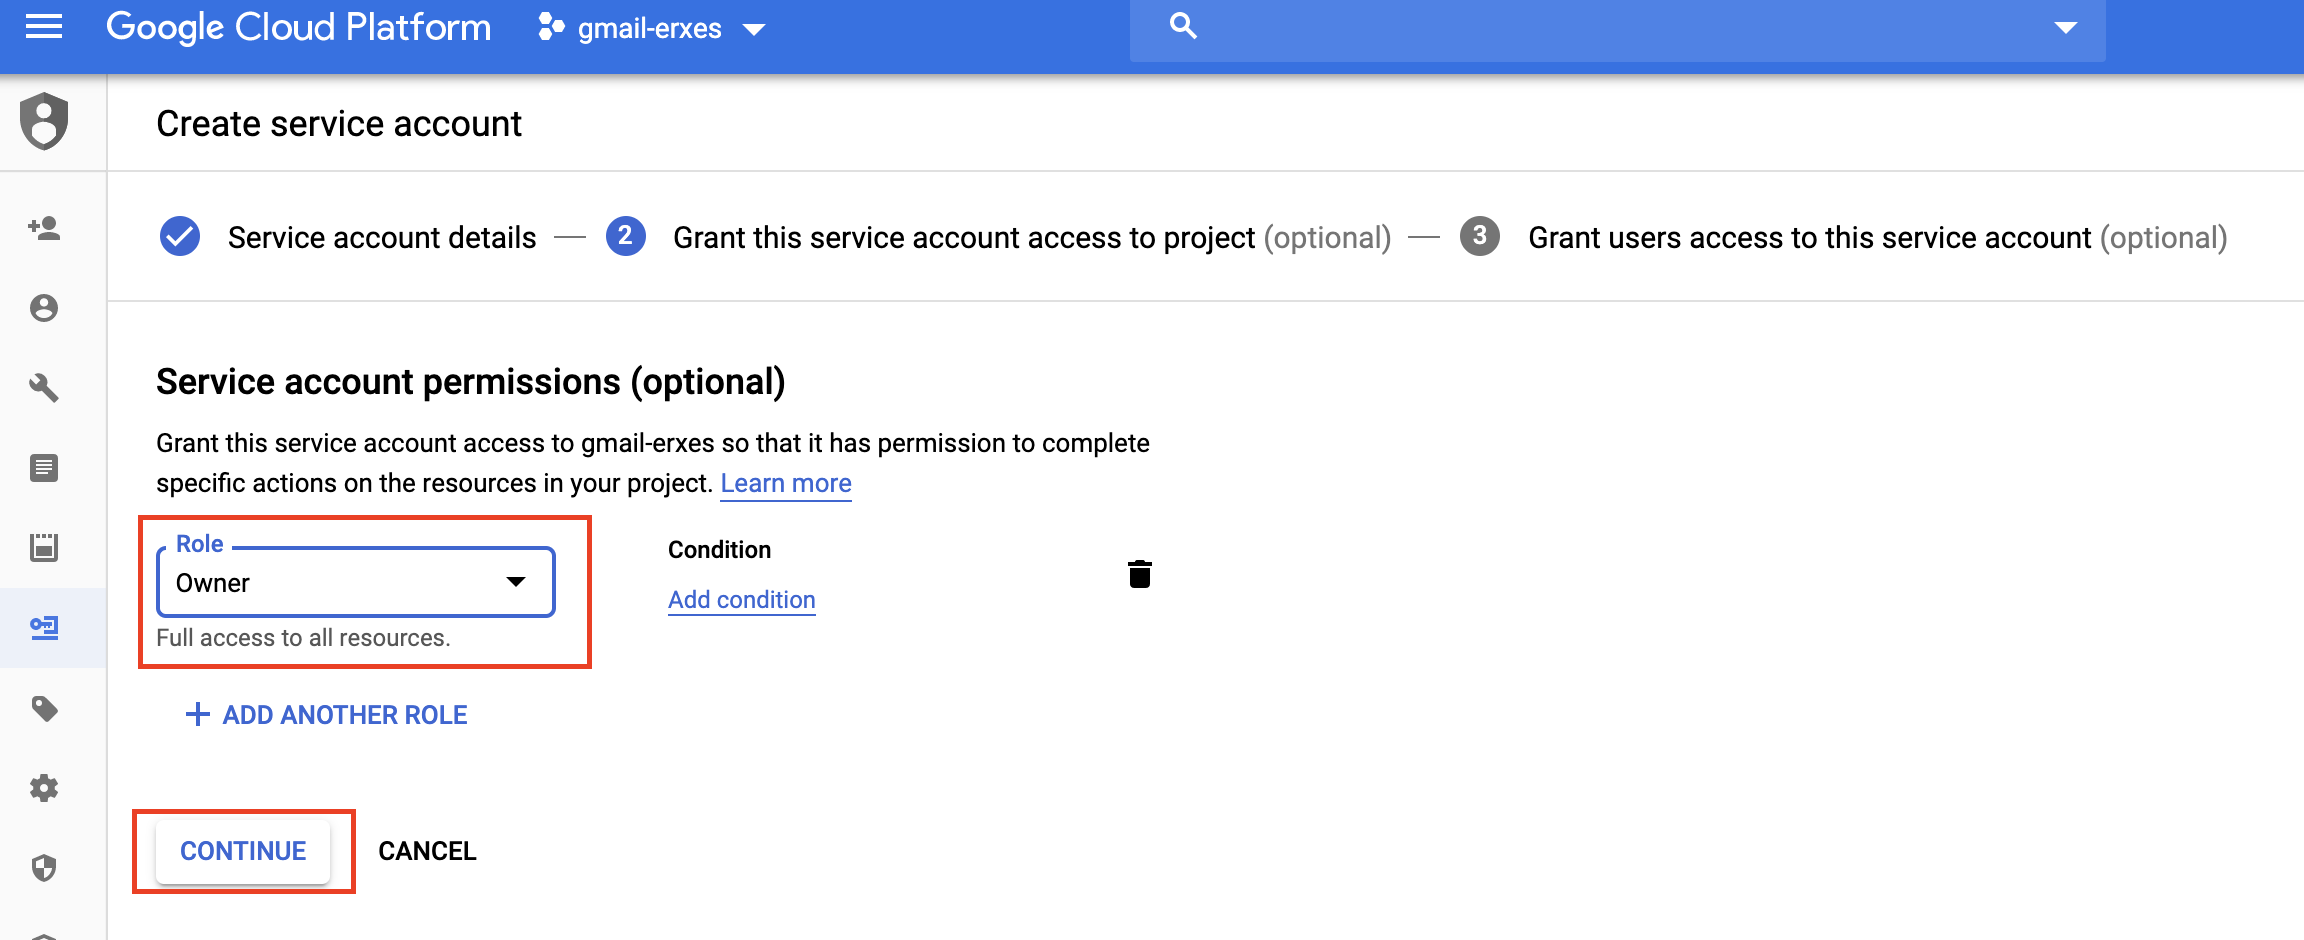Viewport: 2304px width, 940px height.
Task: Click the Add condition link
Action: coord(741,599)
